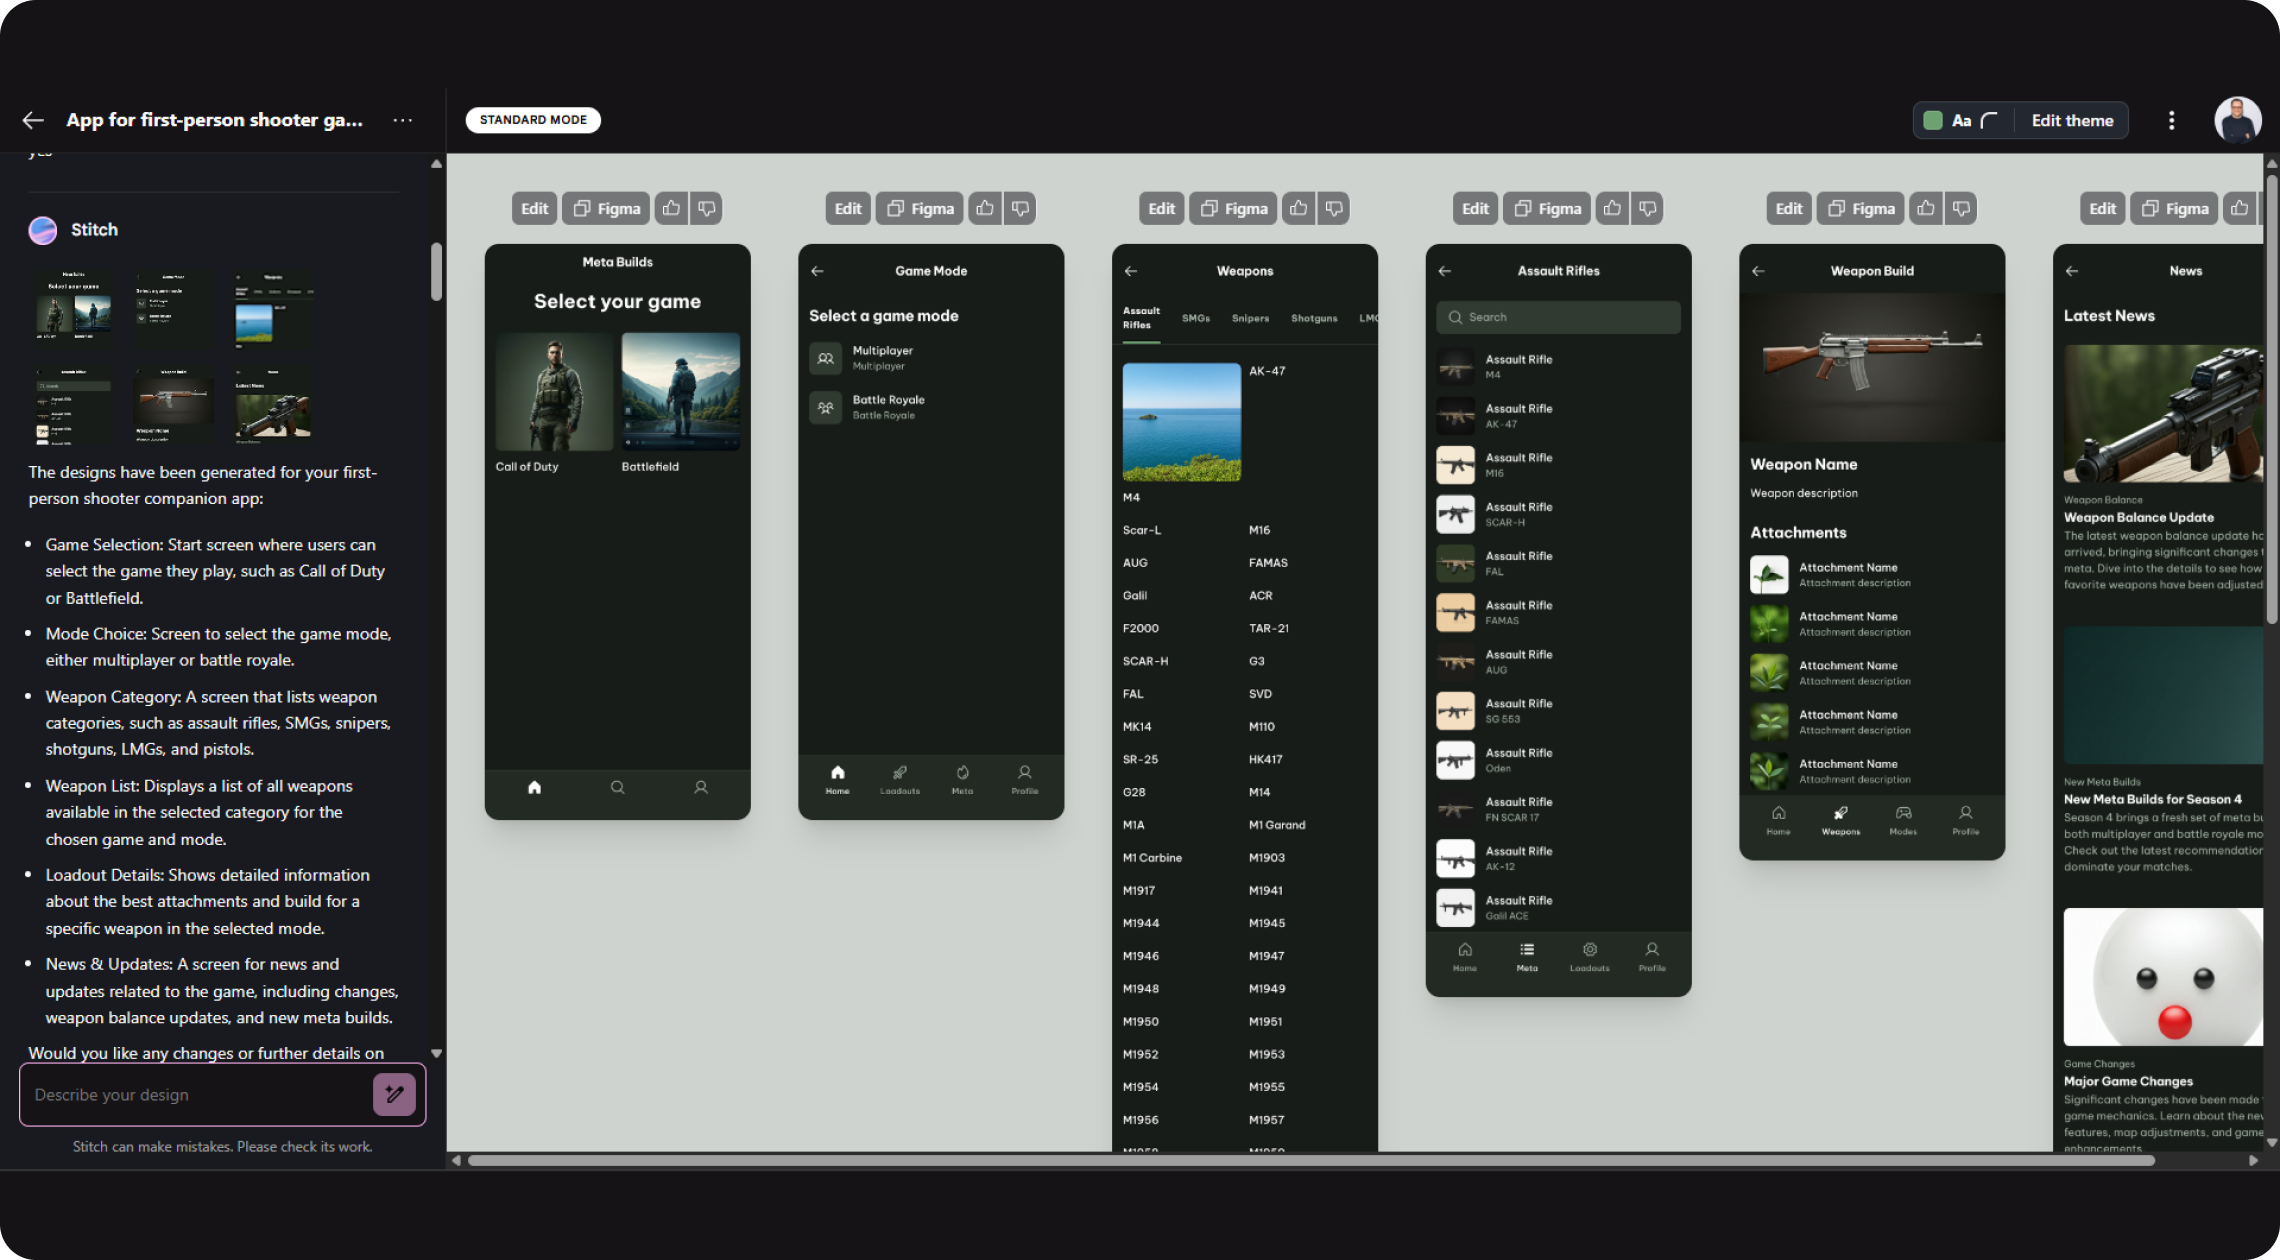Select the Snipers tab in Weapons screen
Screen dimensions: 2280x1260
click(x=1250, y=318)
